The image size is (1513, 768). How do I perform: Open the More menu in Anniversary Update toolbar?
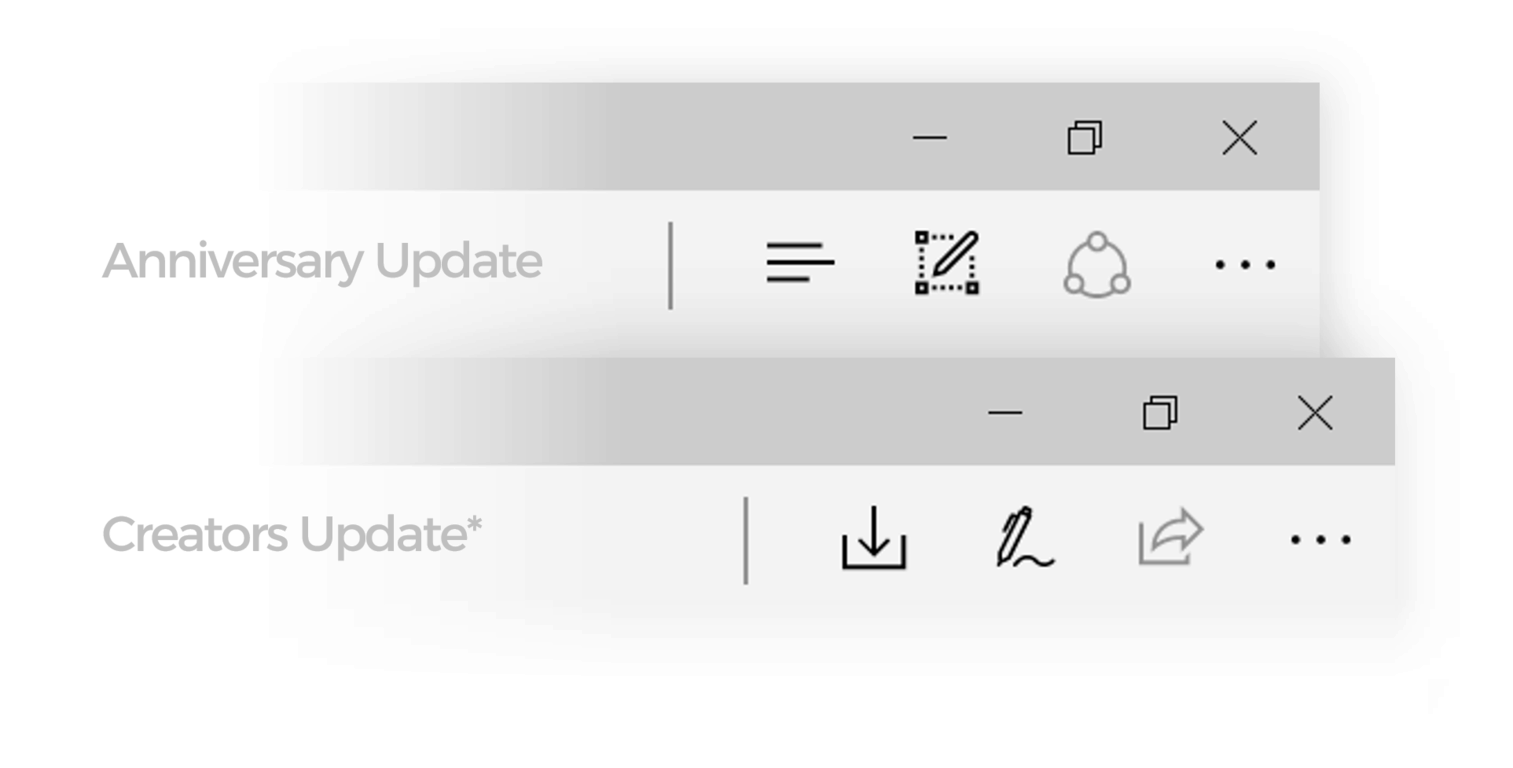tap(1245, 265)
